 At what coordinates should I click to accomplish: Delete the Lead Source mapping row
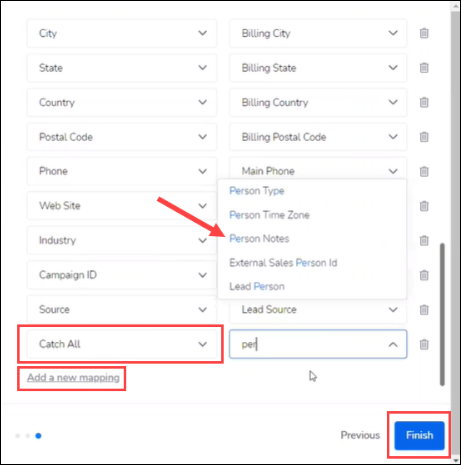424,310
